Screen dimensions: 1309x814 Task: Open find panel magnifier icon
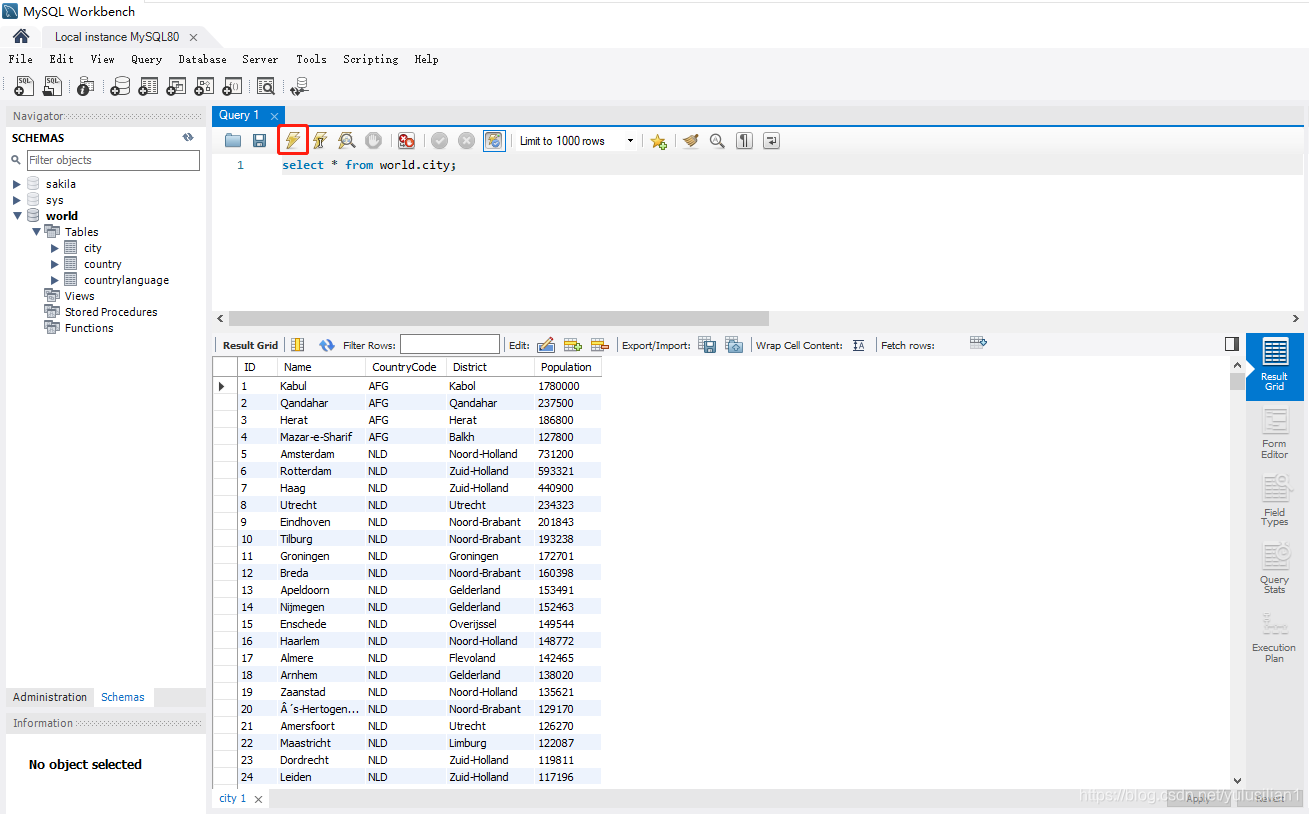point(717,141)
